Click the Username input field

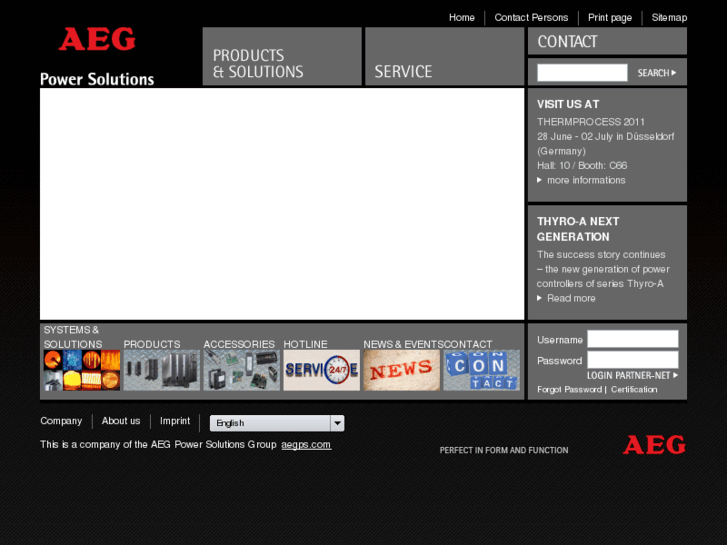pos(633,339)
